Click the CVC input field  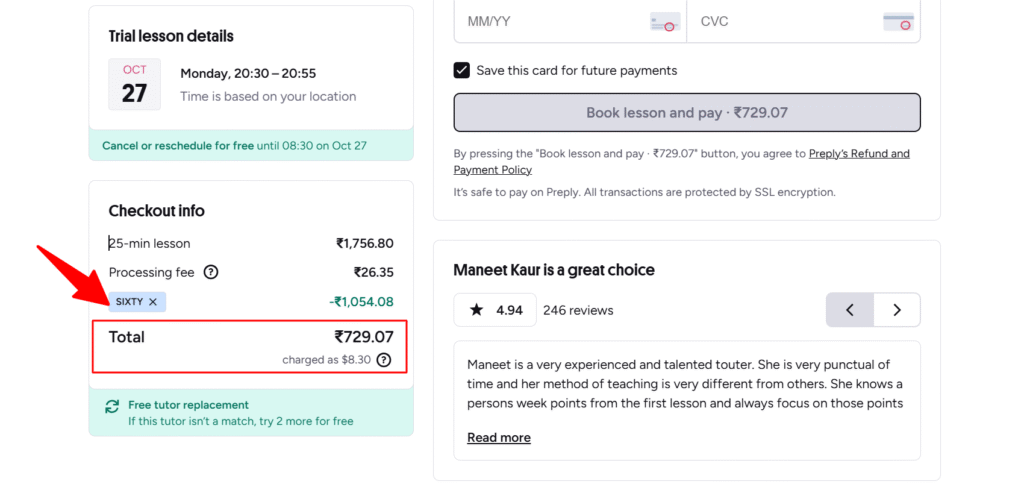click(780, 21)
